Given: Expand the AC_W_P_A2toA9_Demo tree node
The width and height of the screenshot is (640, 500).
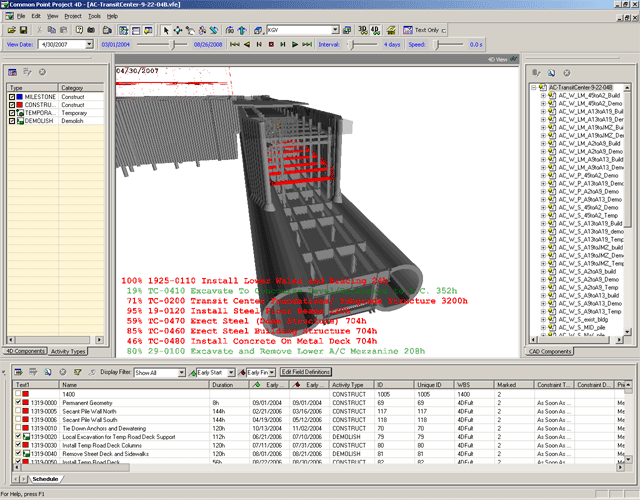Looking at the screenshot, I should 543,191.
